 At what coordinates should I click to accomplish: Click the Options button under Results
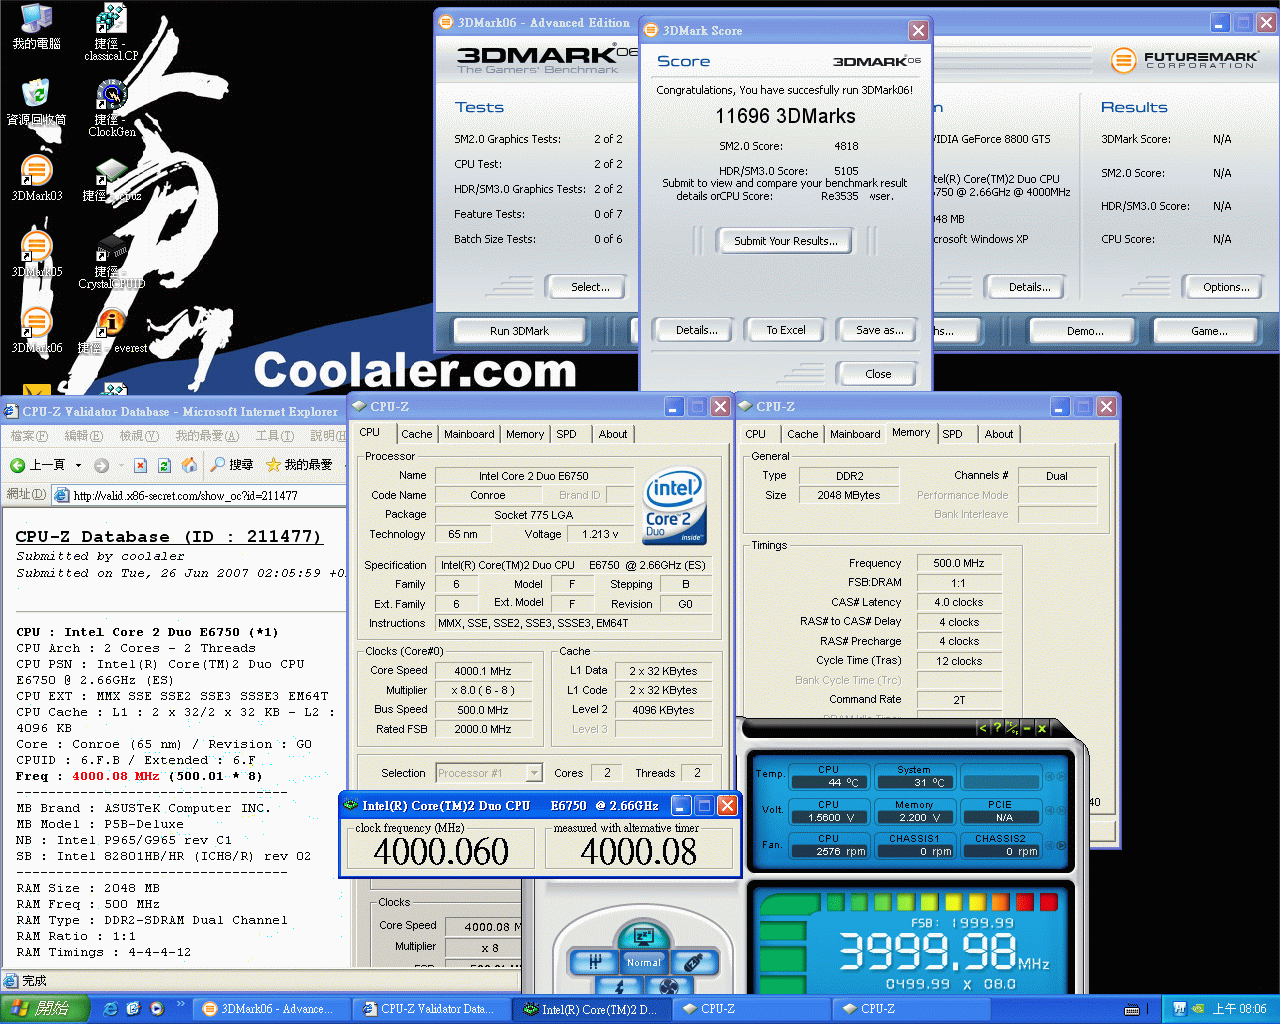[x=1226, y=287]
